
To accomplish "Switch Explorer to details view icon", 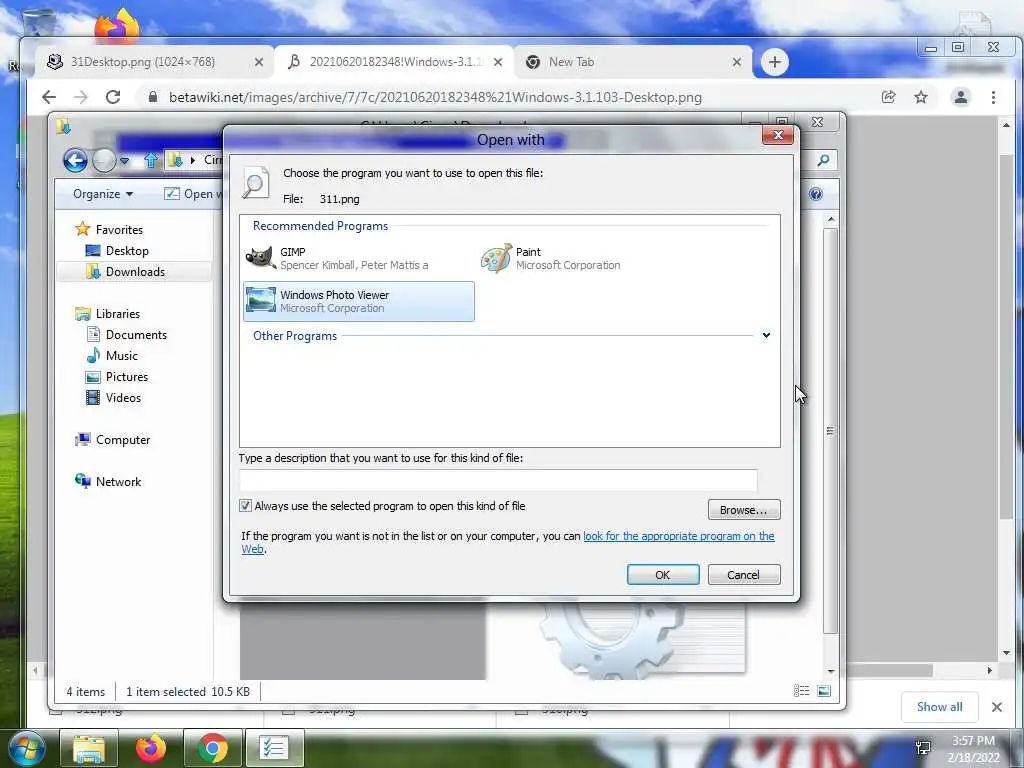I will pos(801,691).
